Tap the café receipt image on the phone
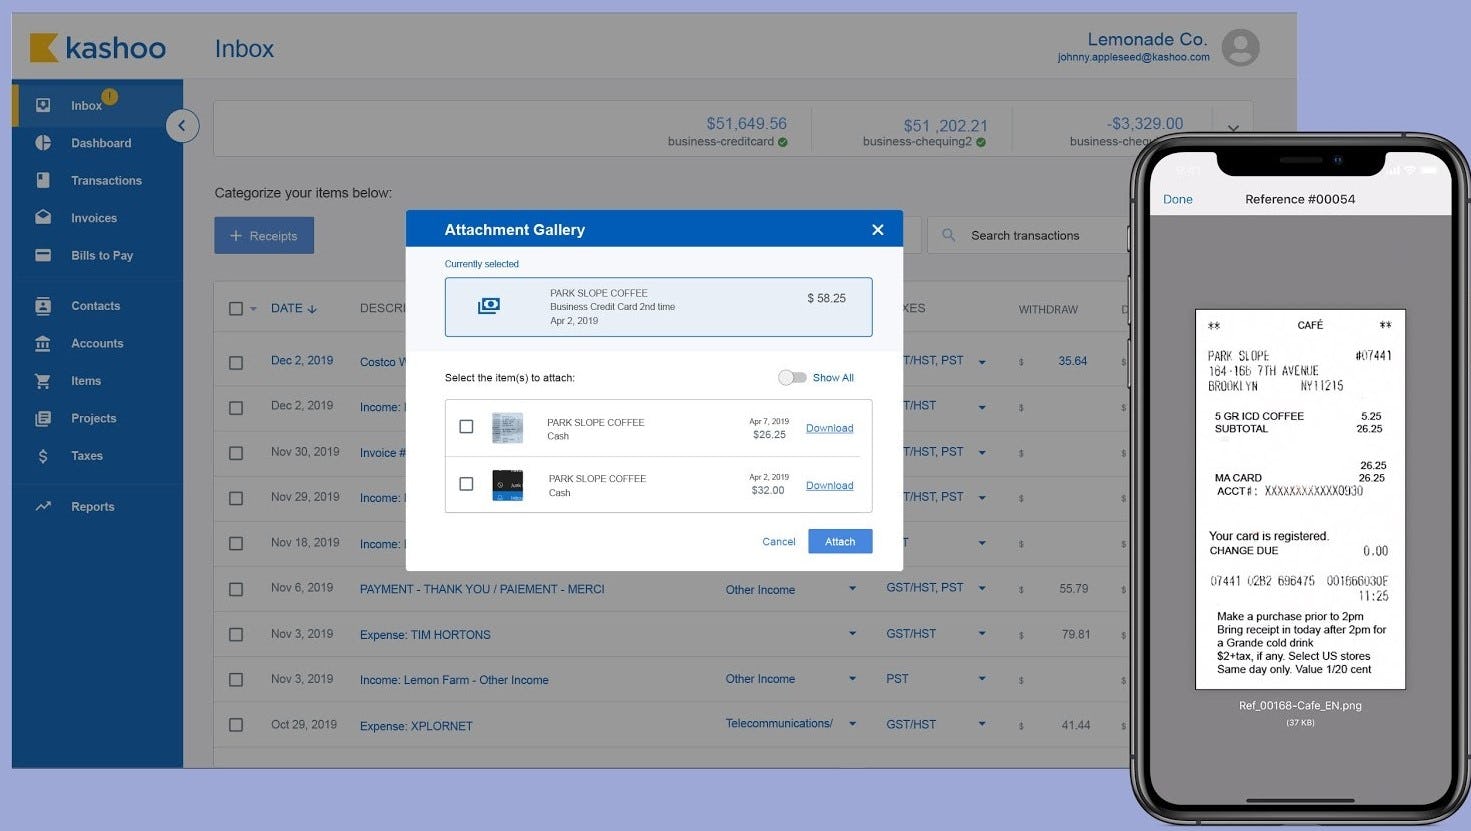The width and height of the screenshot is (1471, 831). 1300,499
